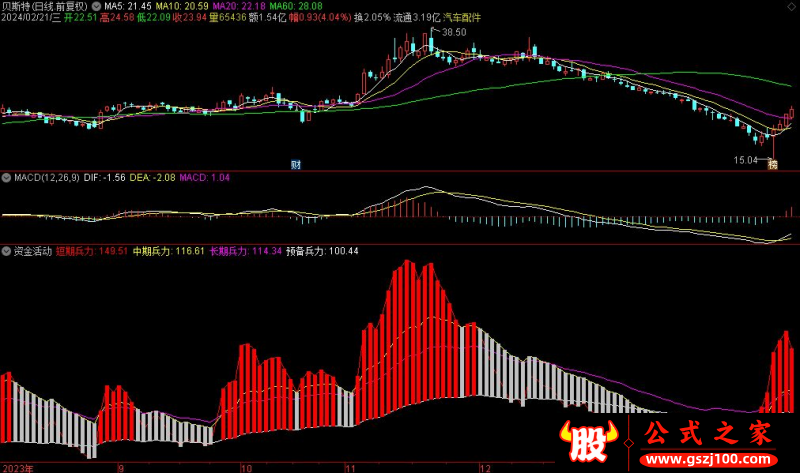Click the 38.50 high price label
The height and width of the screenshot is (473, 800).
click(x=454, y=33)
